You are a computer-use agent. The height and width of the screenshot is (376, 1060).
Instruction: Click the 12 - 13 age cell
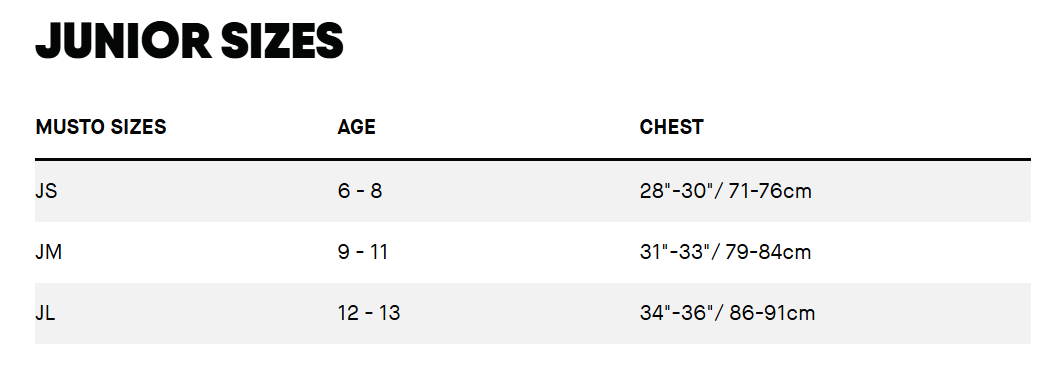tap(368, 313)
